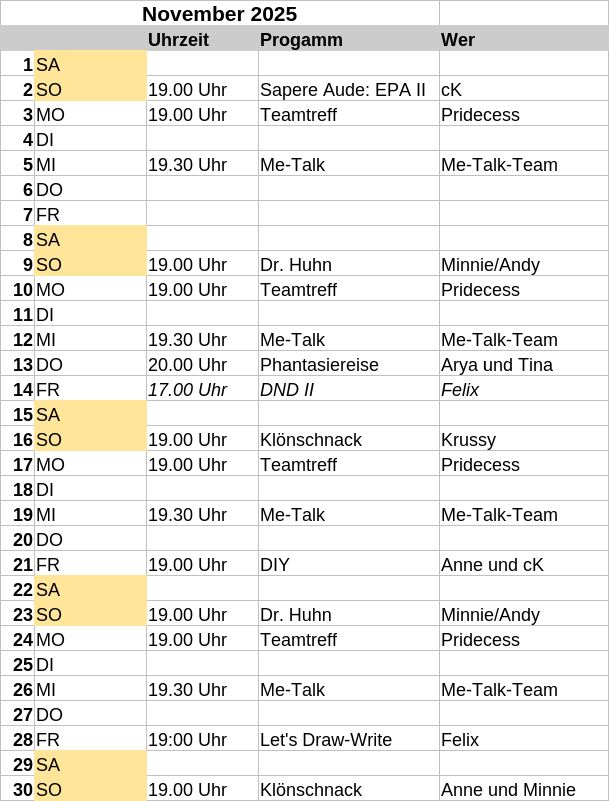
Task: Select the Progamm column header
Action: [301, 40]
